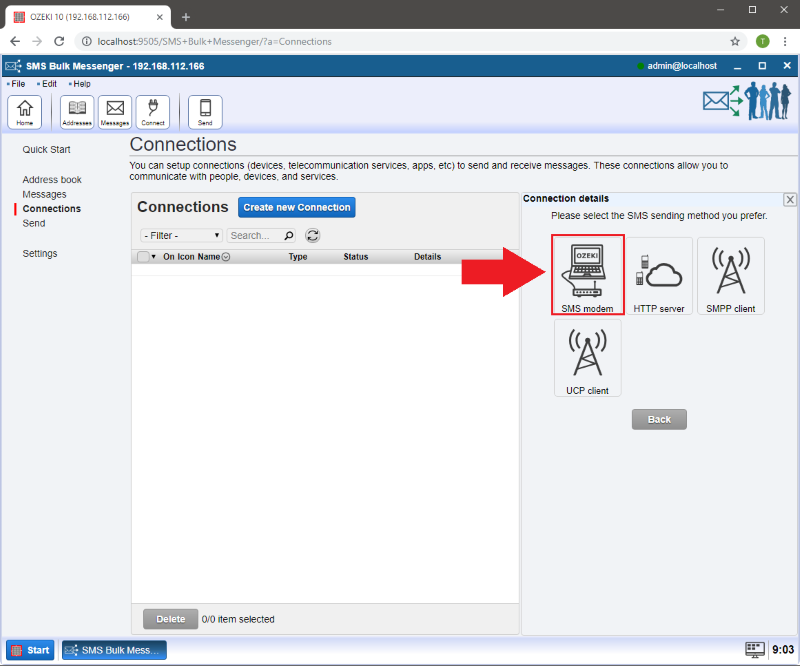Viewport: 800px width, 666px height.
Task: Open the Windows Start button
Action: (x=30, y=650)
